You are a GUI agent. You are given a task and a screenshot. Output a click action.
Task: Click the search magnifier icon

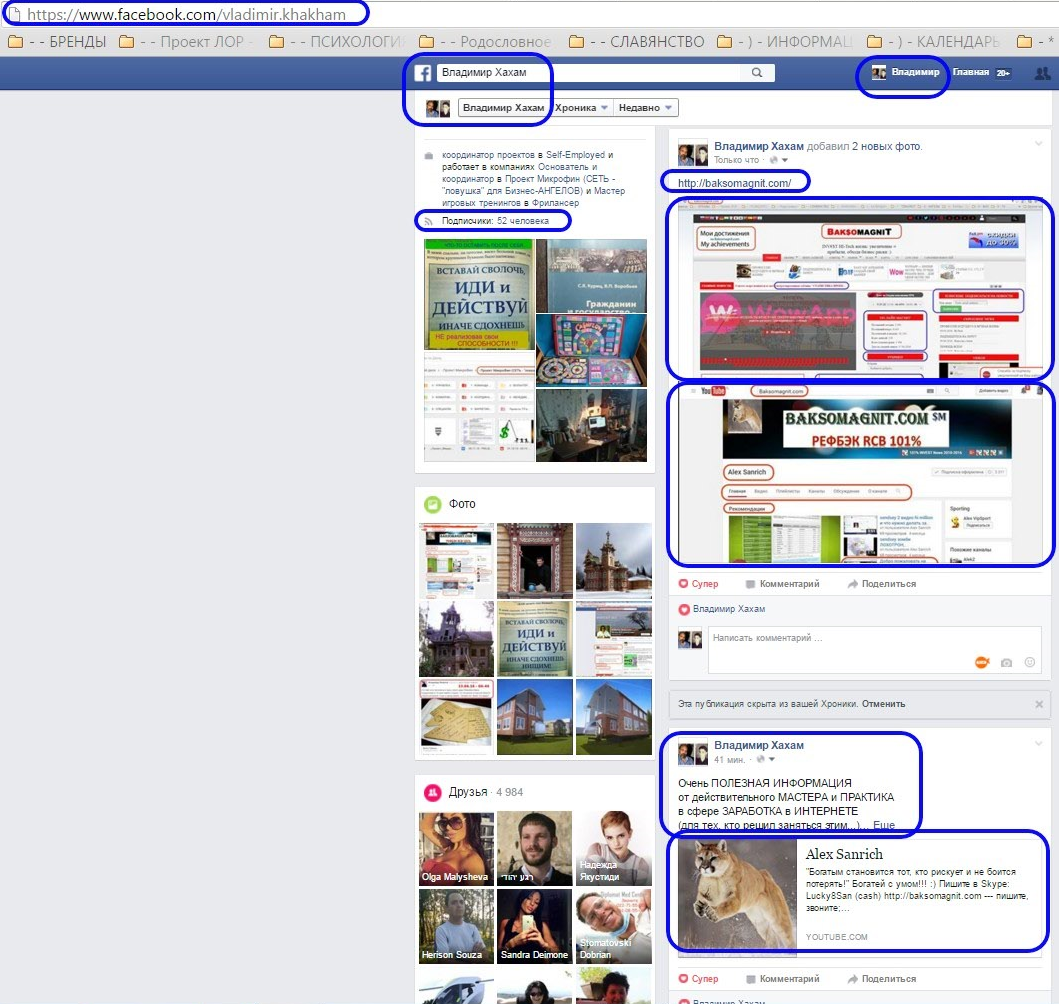point(757,72)
